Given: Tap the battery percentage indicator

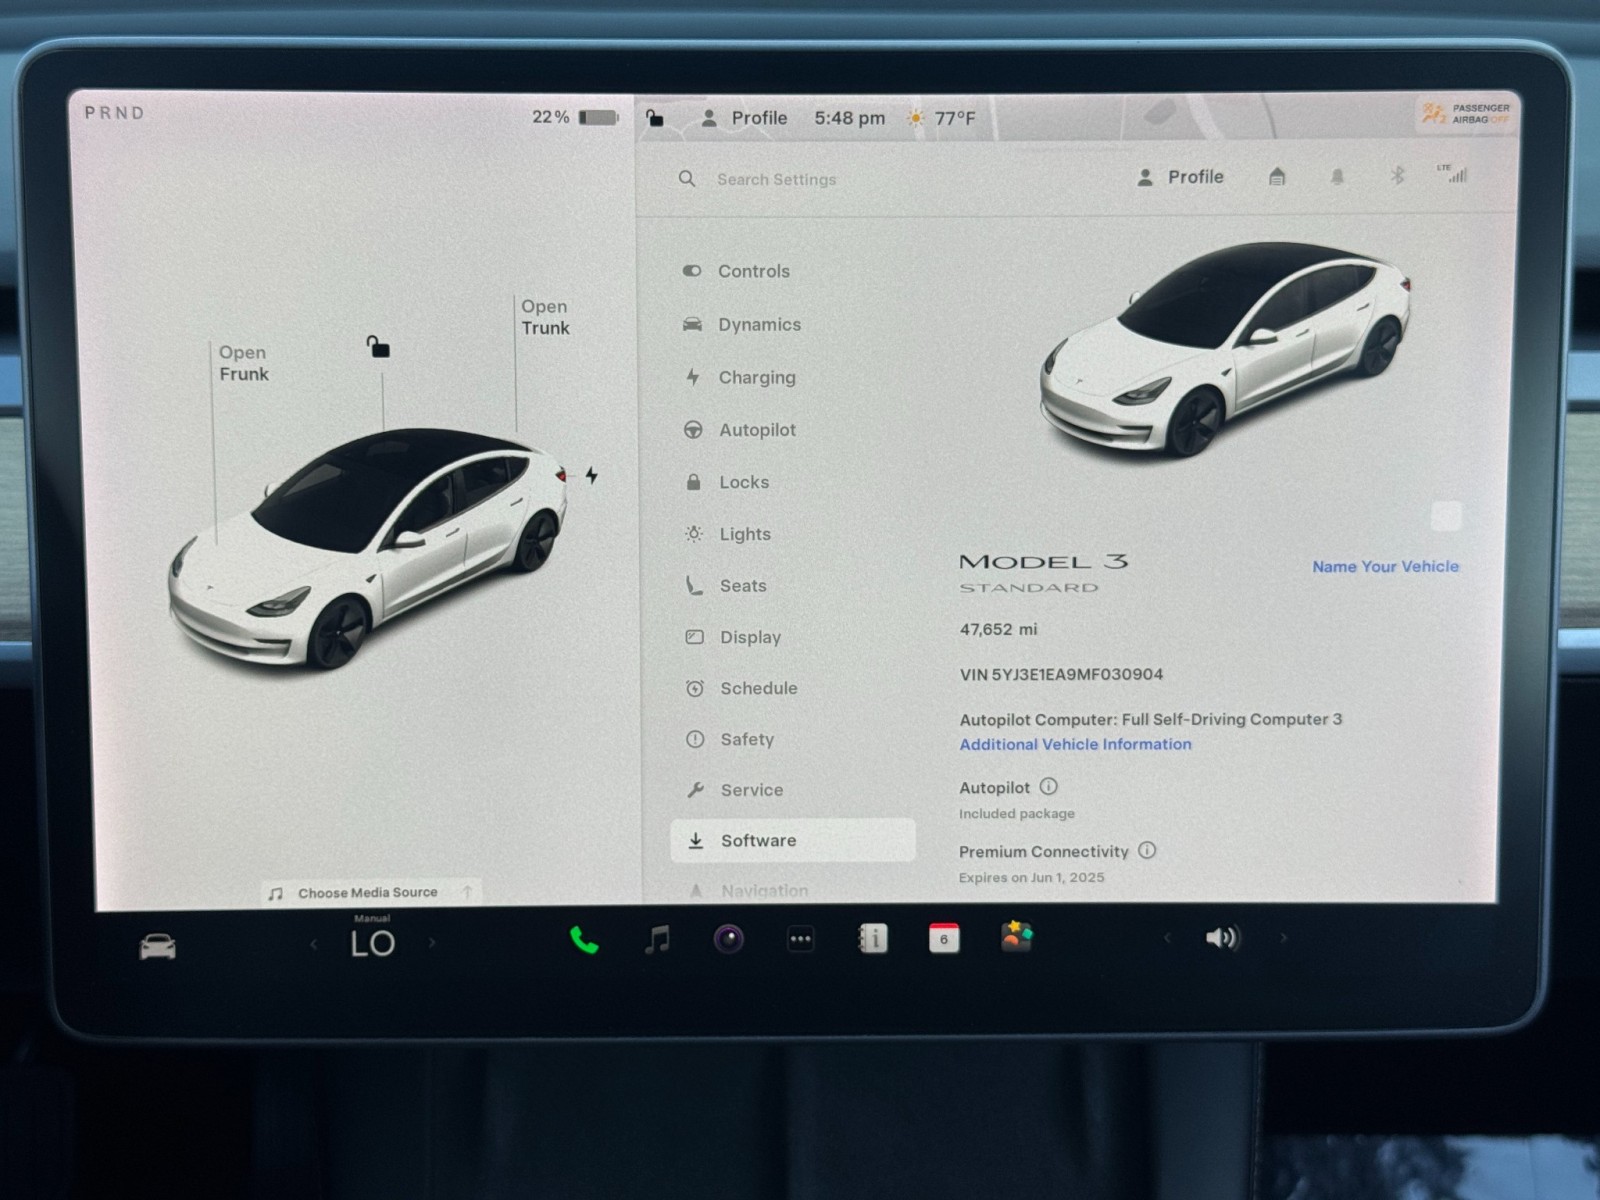Looking at the screenshot, I should pyautogui.click(x=575, y=117).
